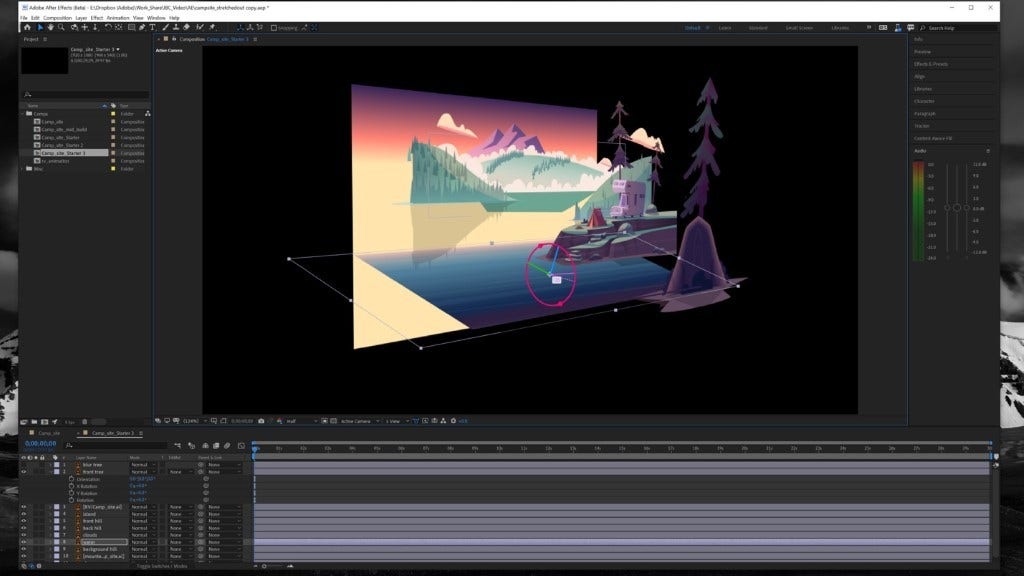Hide the island layer using its eye

pyautogui.click(x=24, y=514)
